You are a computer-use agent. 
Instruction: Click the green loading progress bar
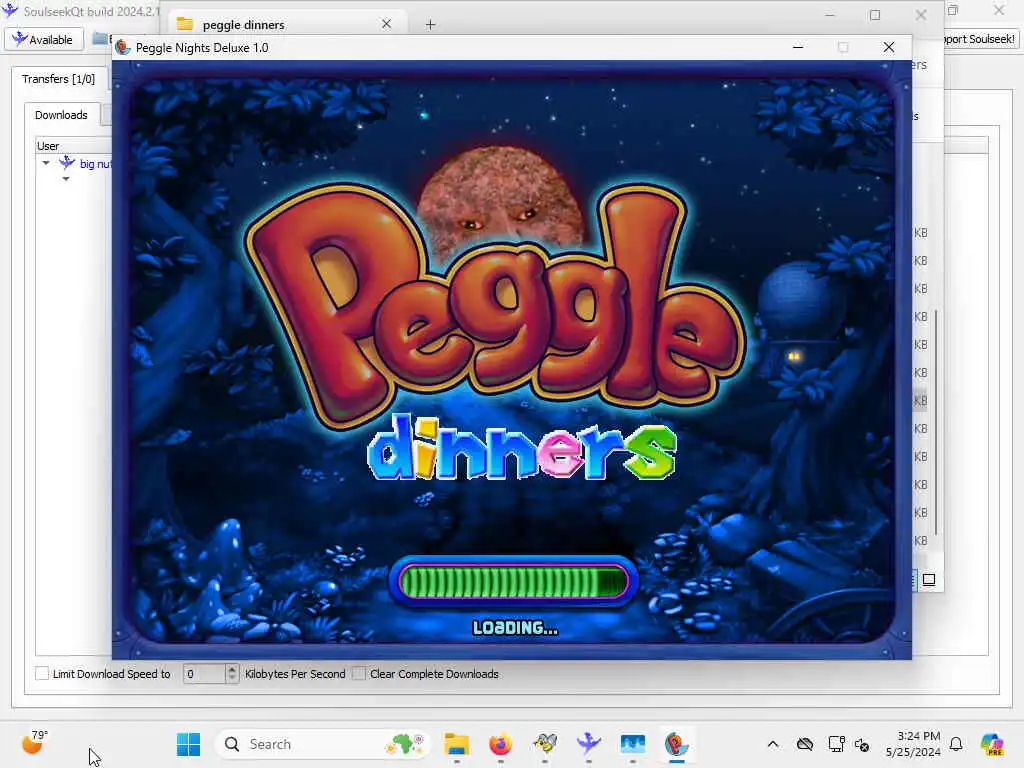pos(513,581)
